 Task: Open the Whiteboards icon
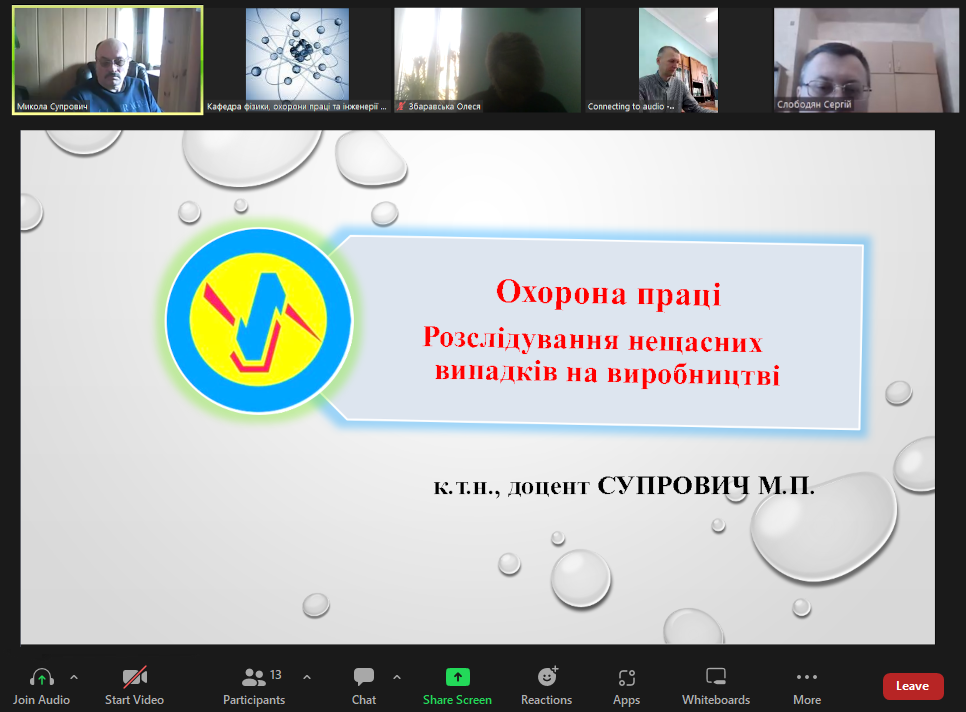click(716, 678)
